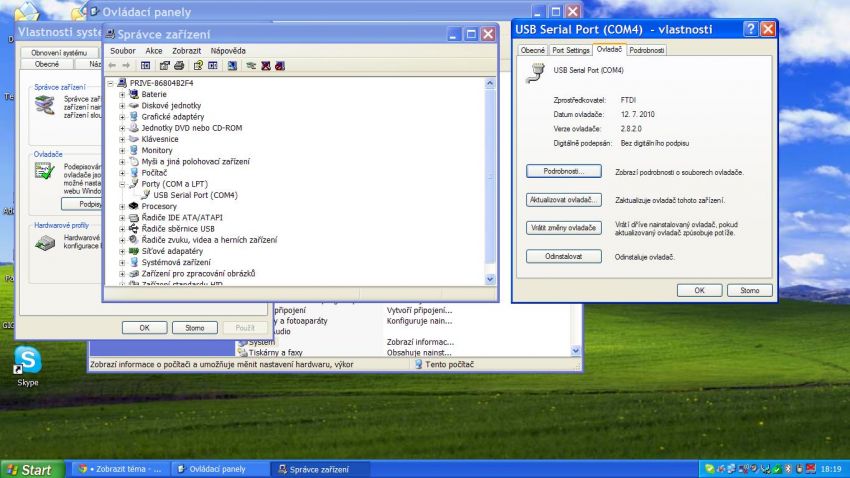
Task: Open the Soubor menu
Action: pyautogui.click(x=123, y=51)
